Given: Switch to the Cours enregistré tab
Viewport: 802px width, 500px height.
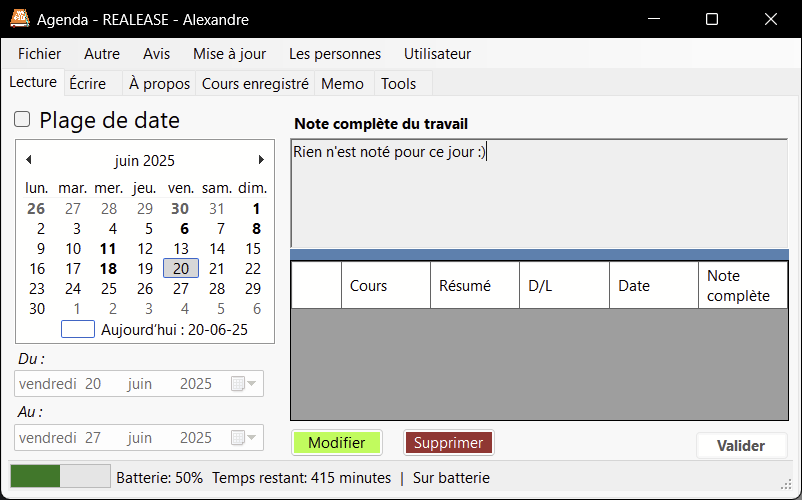Looking at the screenshot, I should click(255, 84).
